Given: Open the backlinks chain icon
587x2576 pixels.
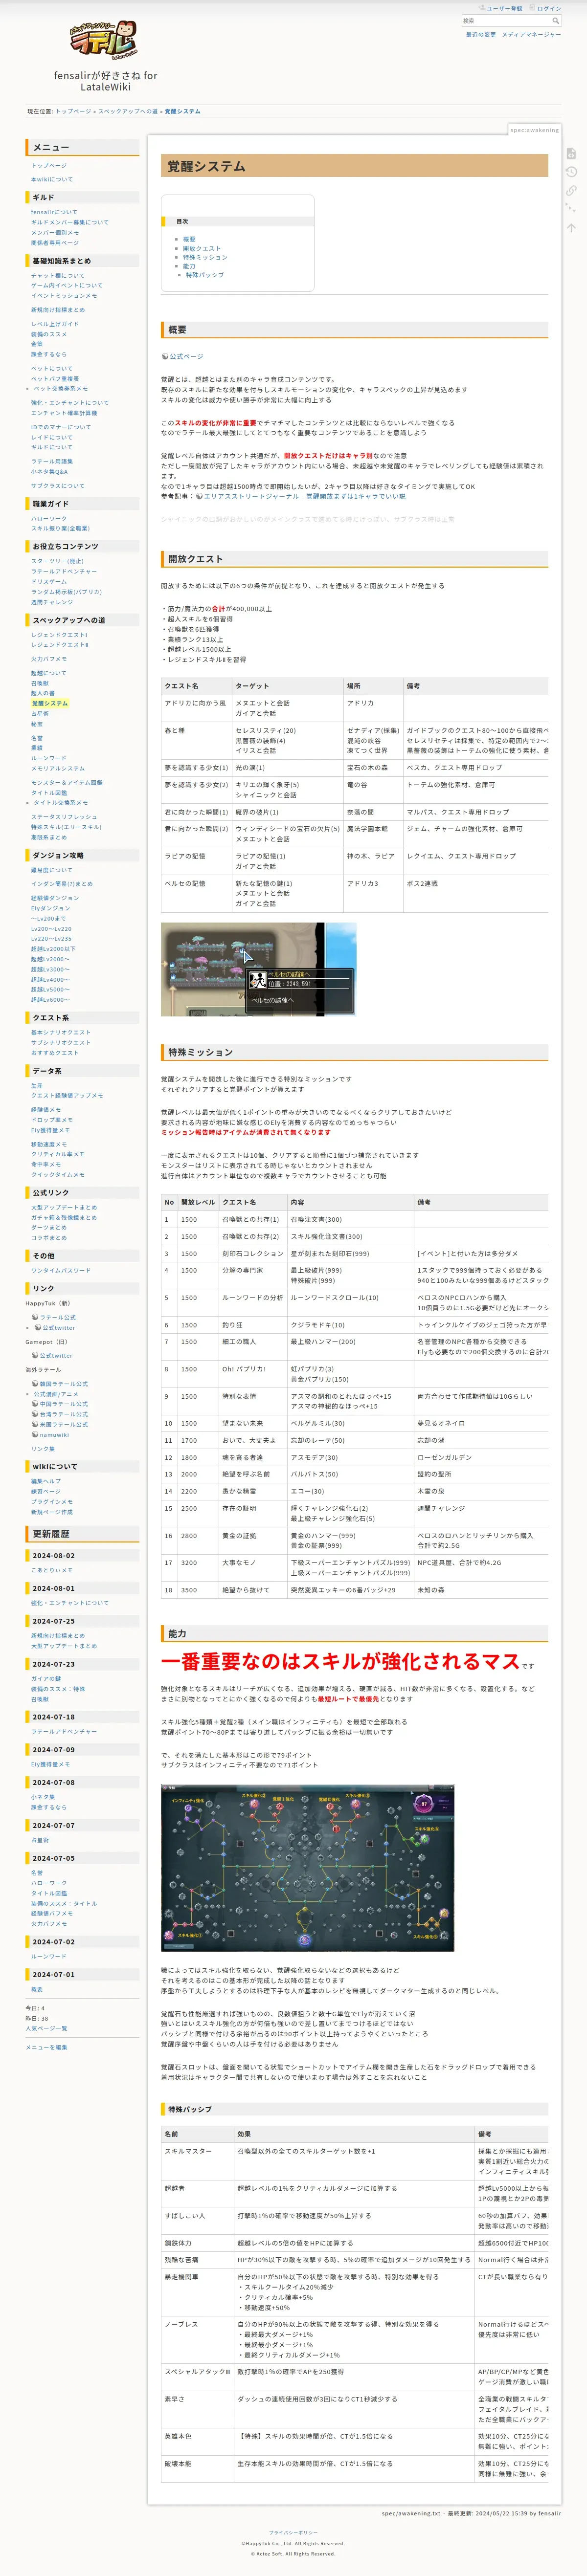Looking at the screenshot, I should point(571,190).
